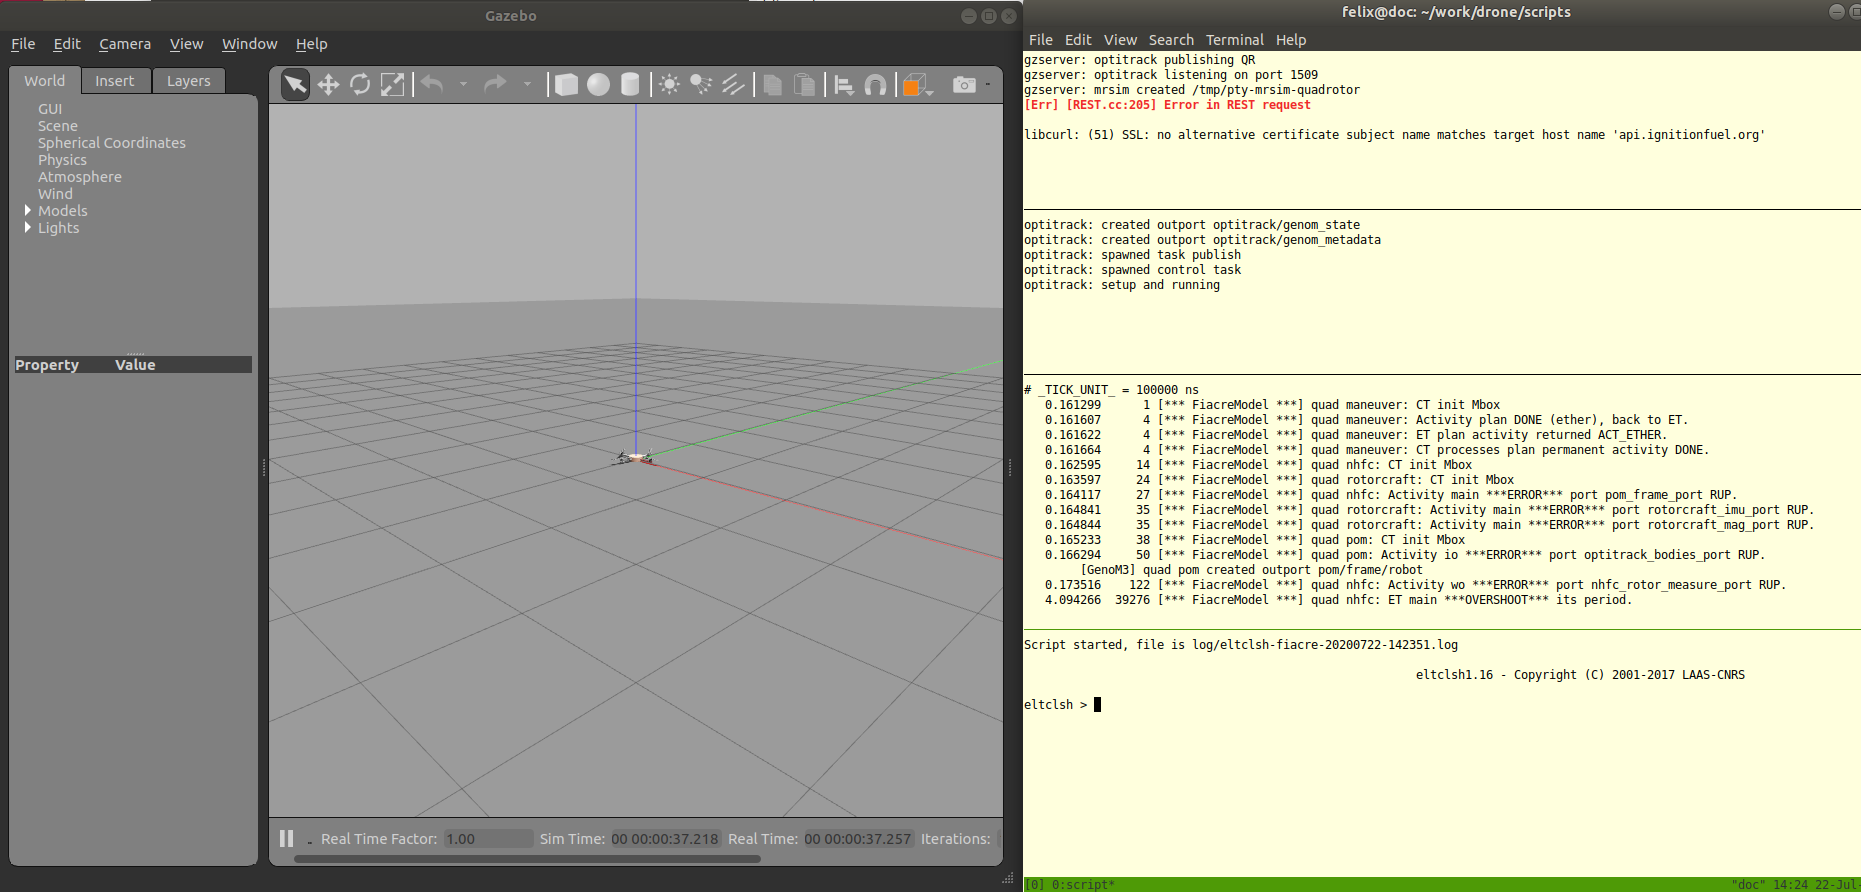
Task: Choose the translate mode tool
Action: pyautogui.click(x=328, y=85)
